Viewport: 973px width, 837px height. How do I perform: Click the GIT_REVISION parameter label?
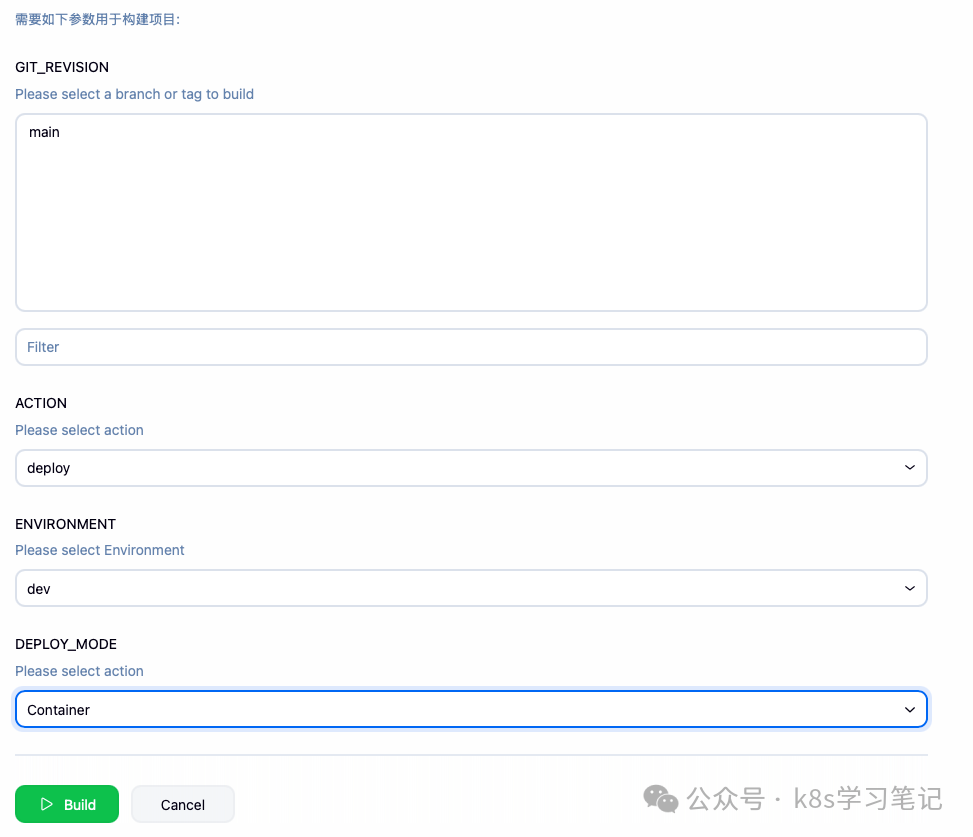coord(62,67)
